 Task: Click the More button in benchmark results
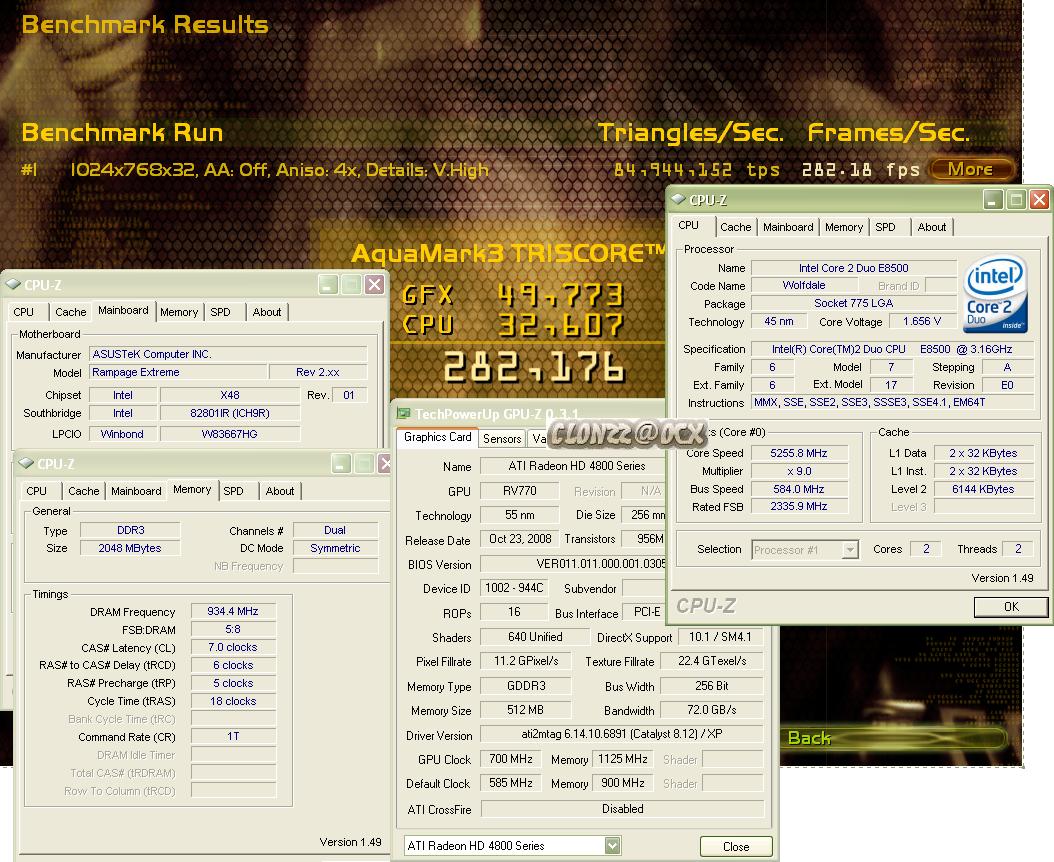point(971,169)
